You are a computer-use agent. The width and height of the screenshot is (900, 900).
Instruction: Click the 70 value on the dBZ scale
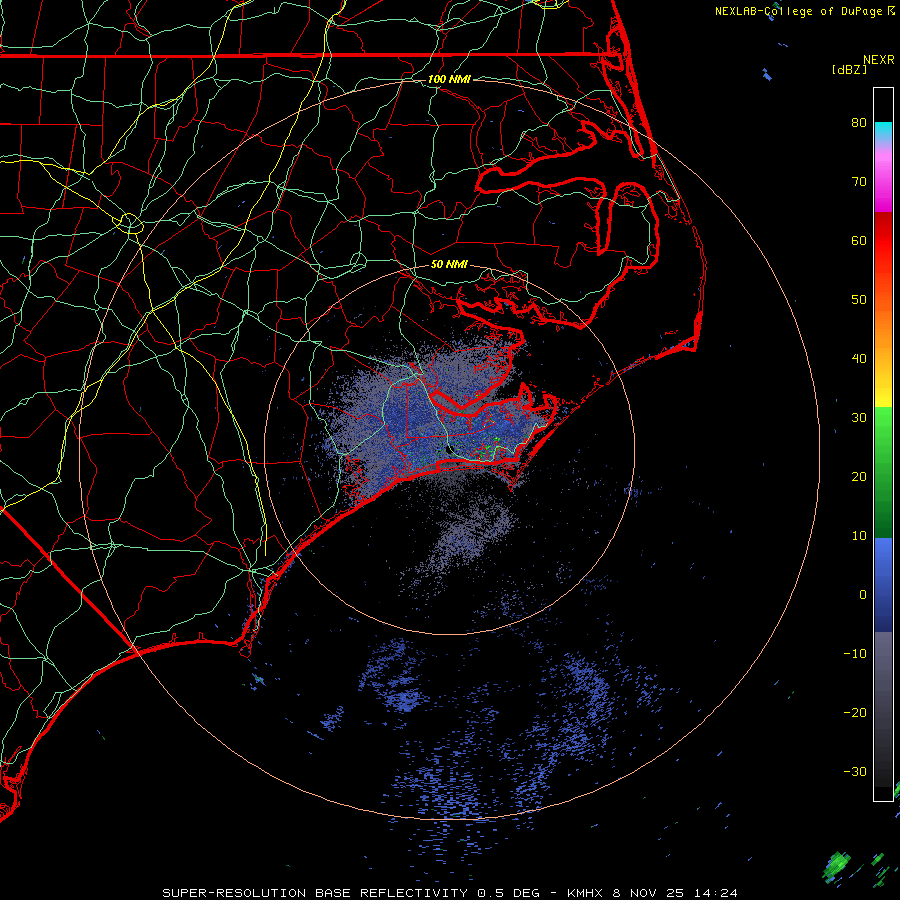click(x=859, y=181)
